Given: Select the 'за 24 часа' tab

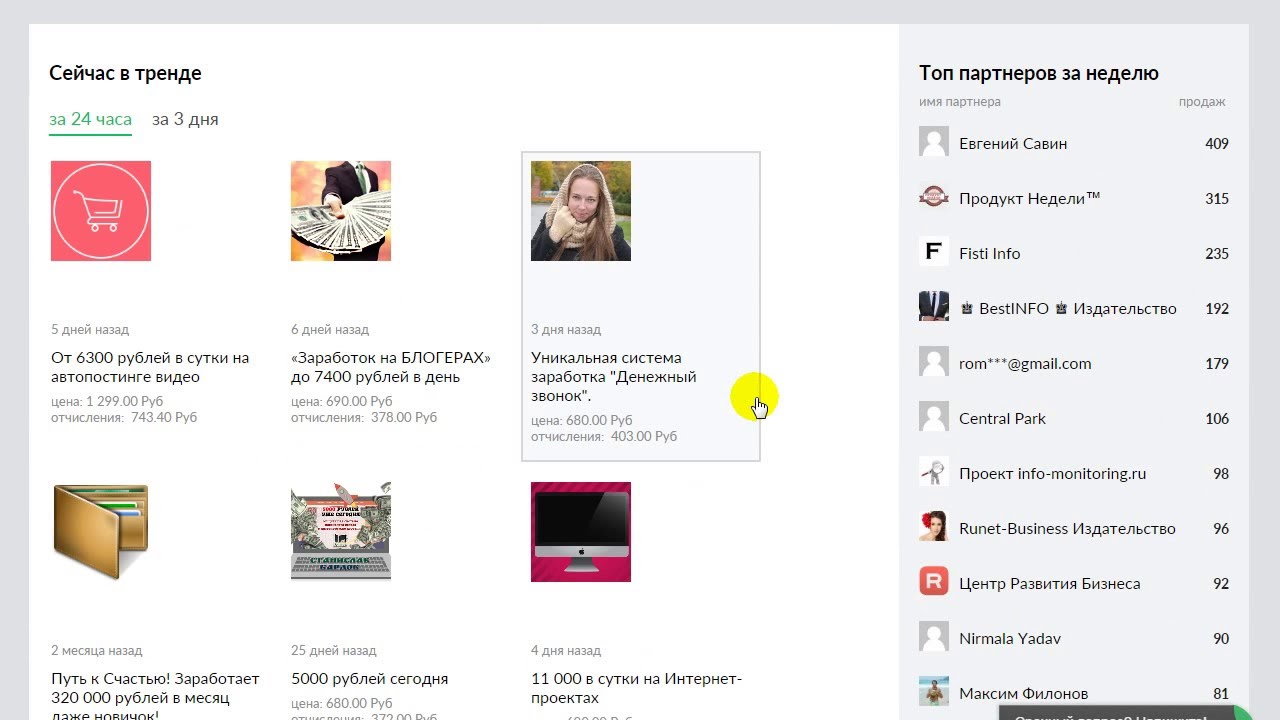Looking at the screenshot, I should (x=90, y=119).
